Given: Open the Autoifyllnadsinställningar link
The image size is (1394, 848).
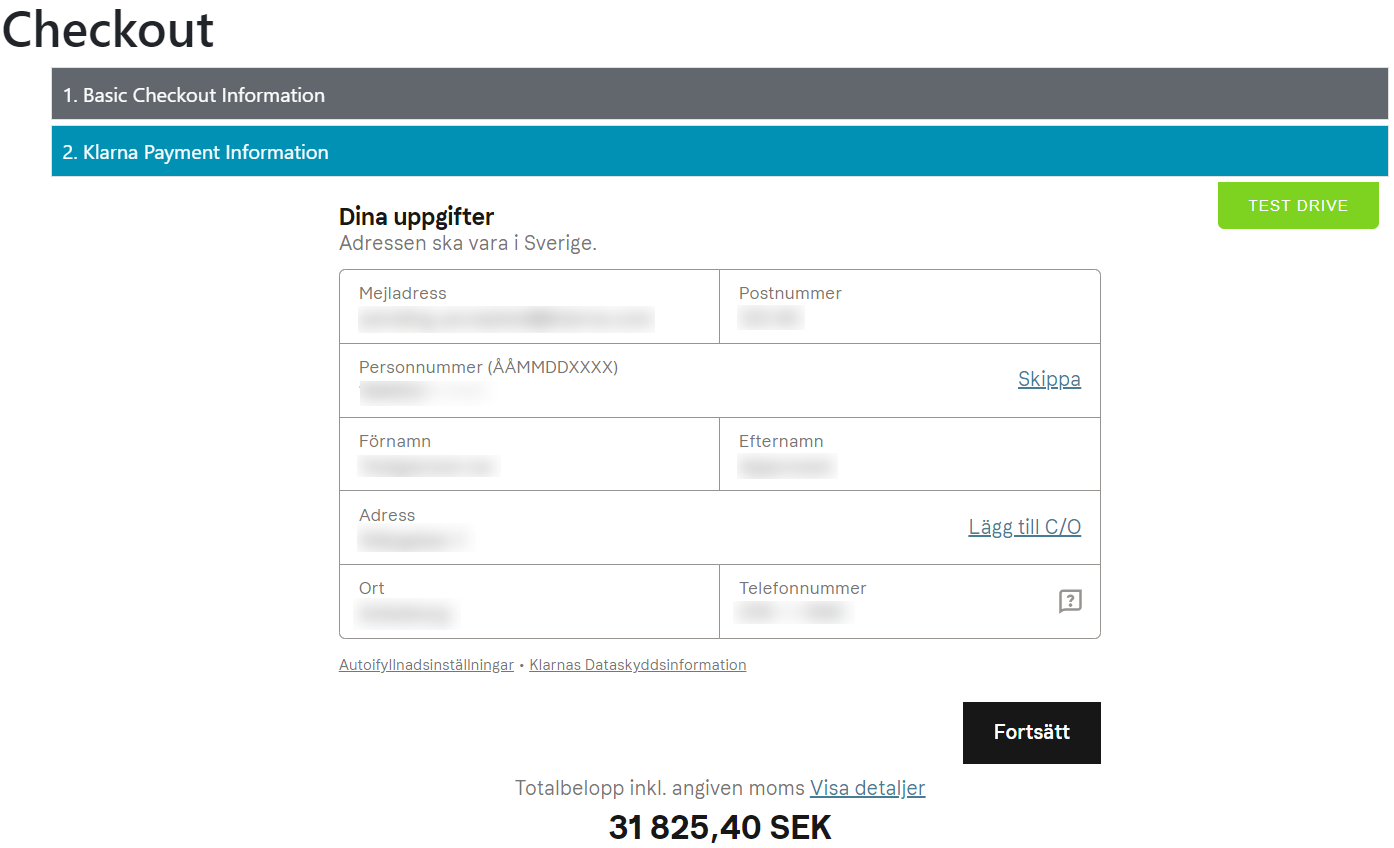Looking at the screenshot, I should pyautogui.click(x=426, y=665).
